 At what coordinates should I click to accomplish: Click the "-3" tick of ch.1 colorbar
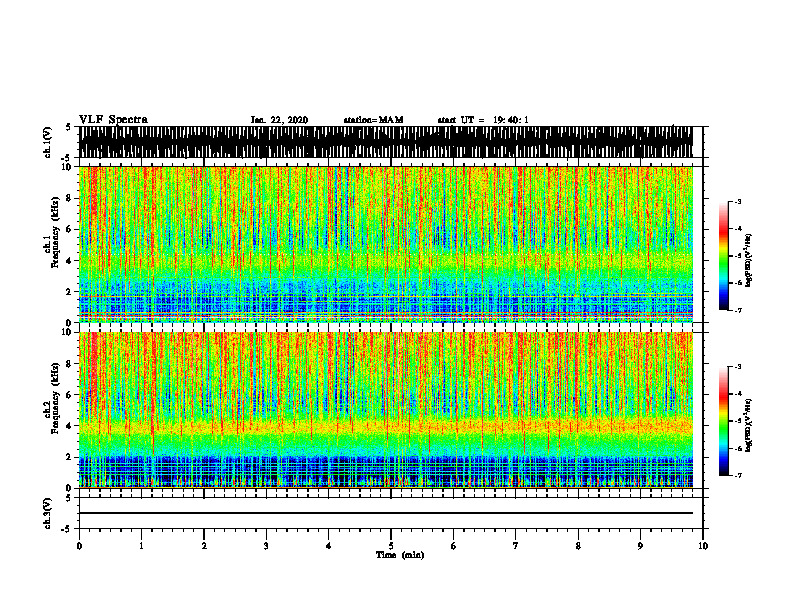tap(737, 202)
